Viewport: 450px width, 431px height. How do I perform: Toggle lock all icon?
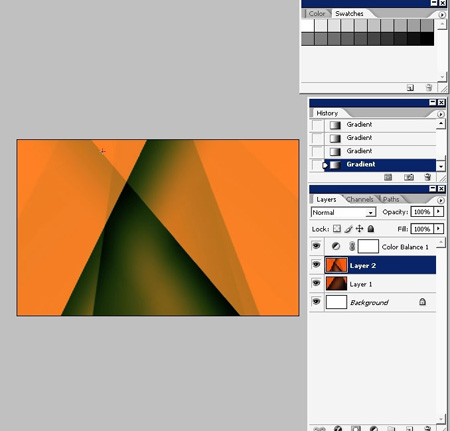tap(371, 229)
